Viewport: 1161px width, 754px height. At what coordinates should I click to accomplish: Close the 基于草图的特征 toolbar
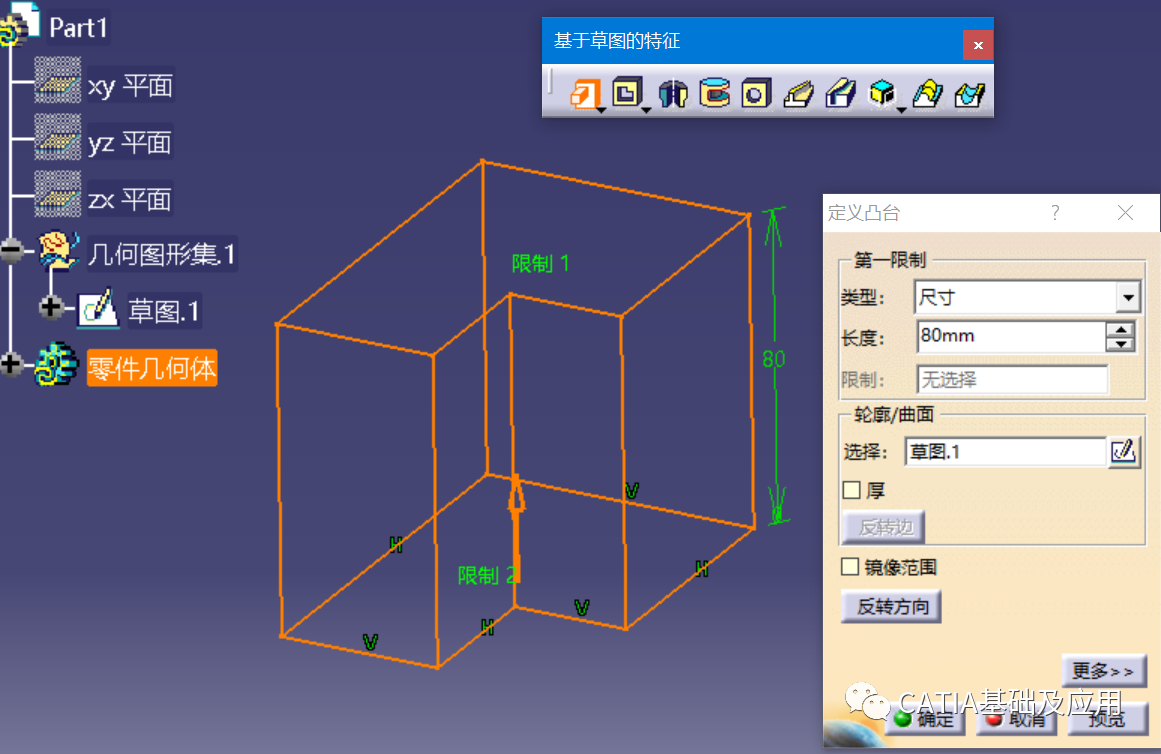977,45
